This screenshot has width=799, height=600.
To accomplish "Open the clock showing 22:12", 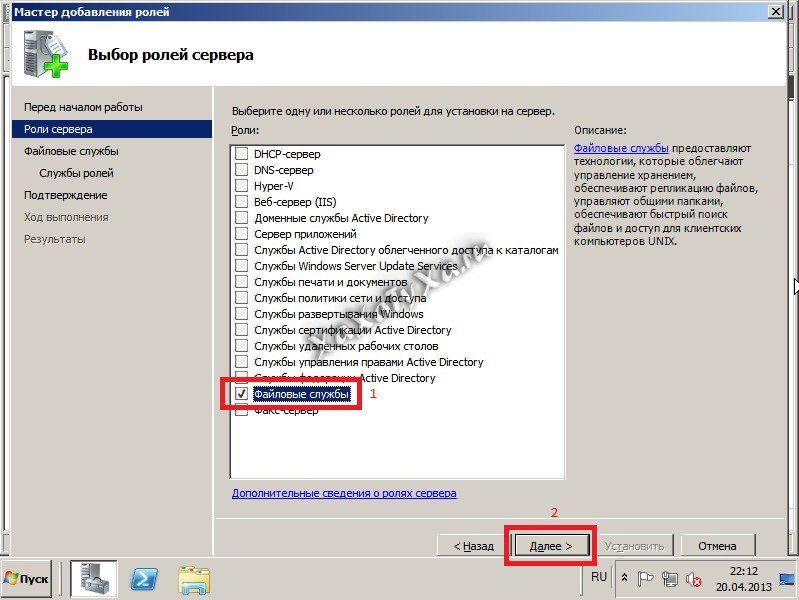I will (743, 579).
